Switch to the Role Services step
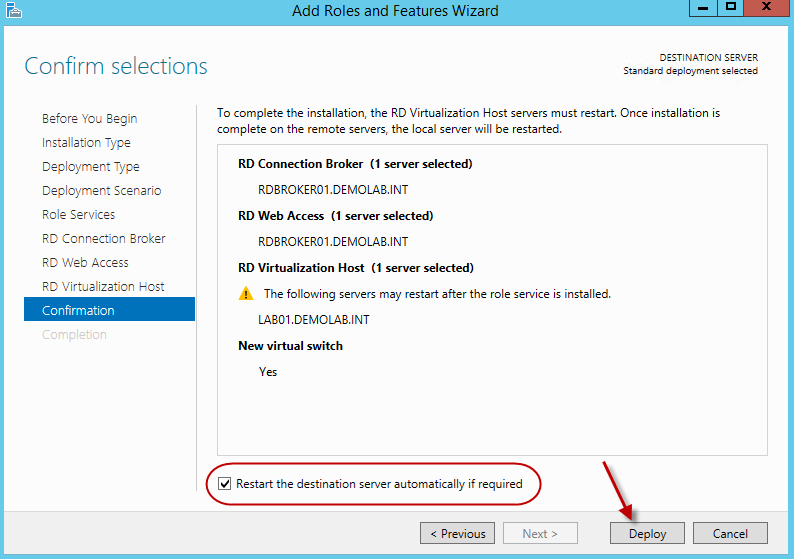 point(78,215)
